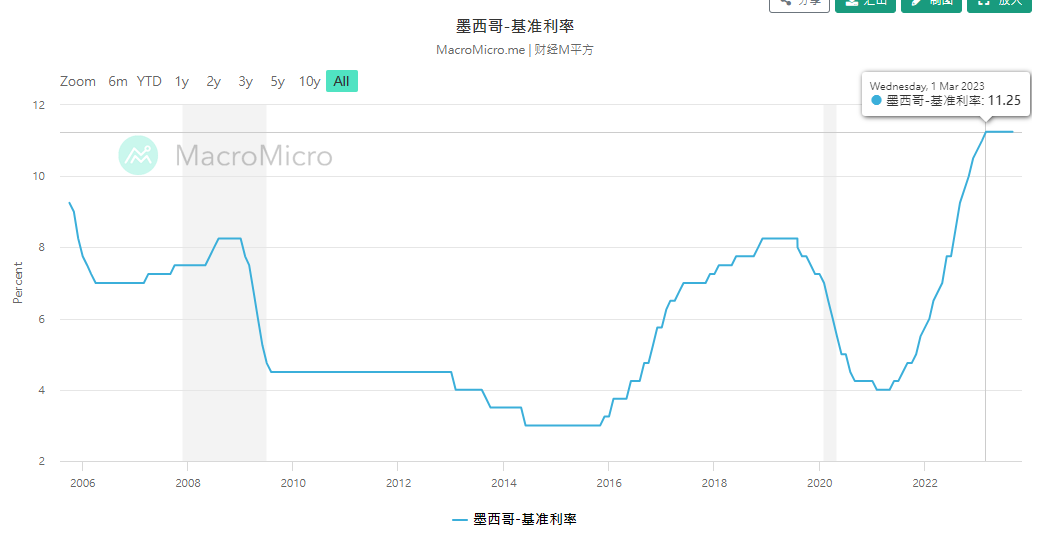Open chart editor via the pencil icon button

[x=931, y=3]
